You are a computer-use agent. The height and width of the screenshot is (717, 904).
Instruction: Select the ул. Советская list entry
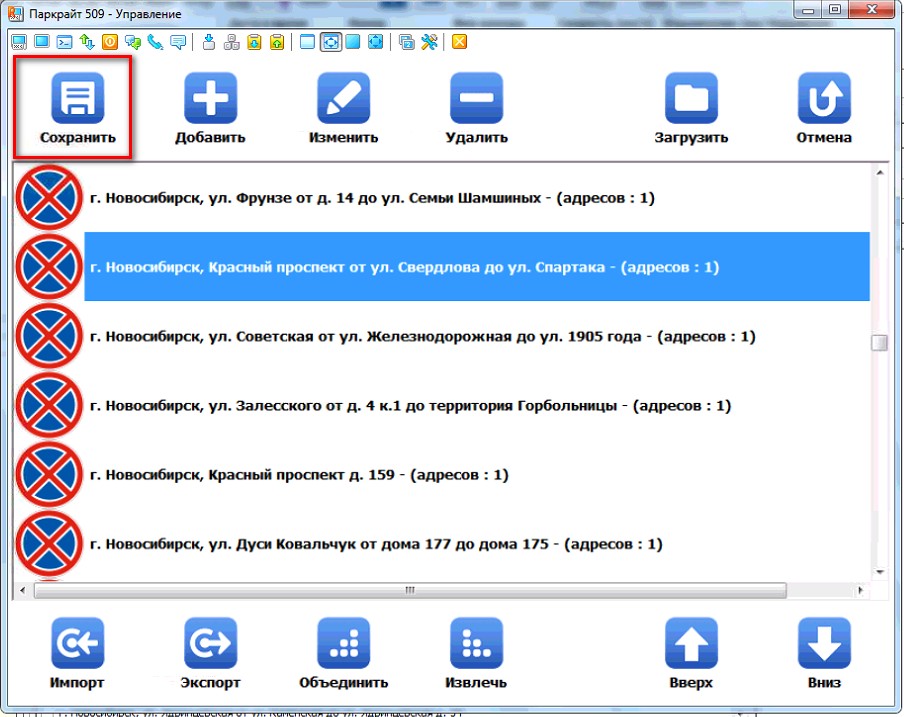[422, 337]
